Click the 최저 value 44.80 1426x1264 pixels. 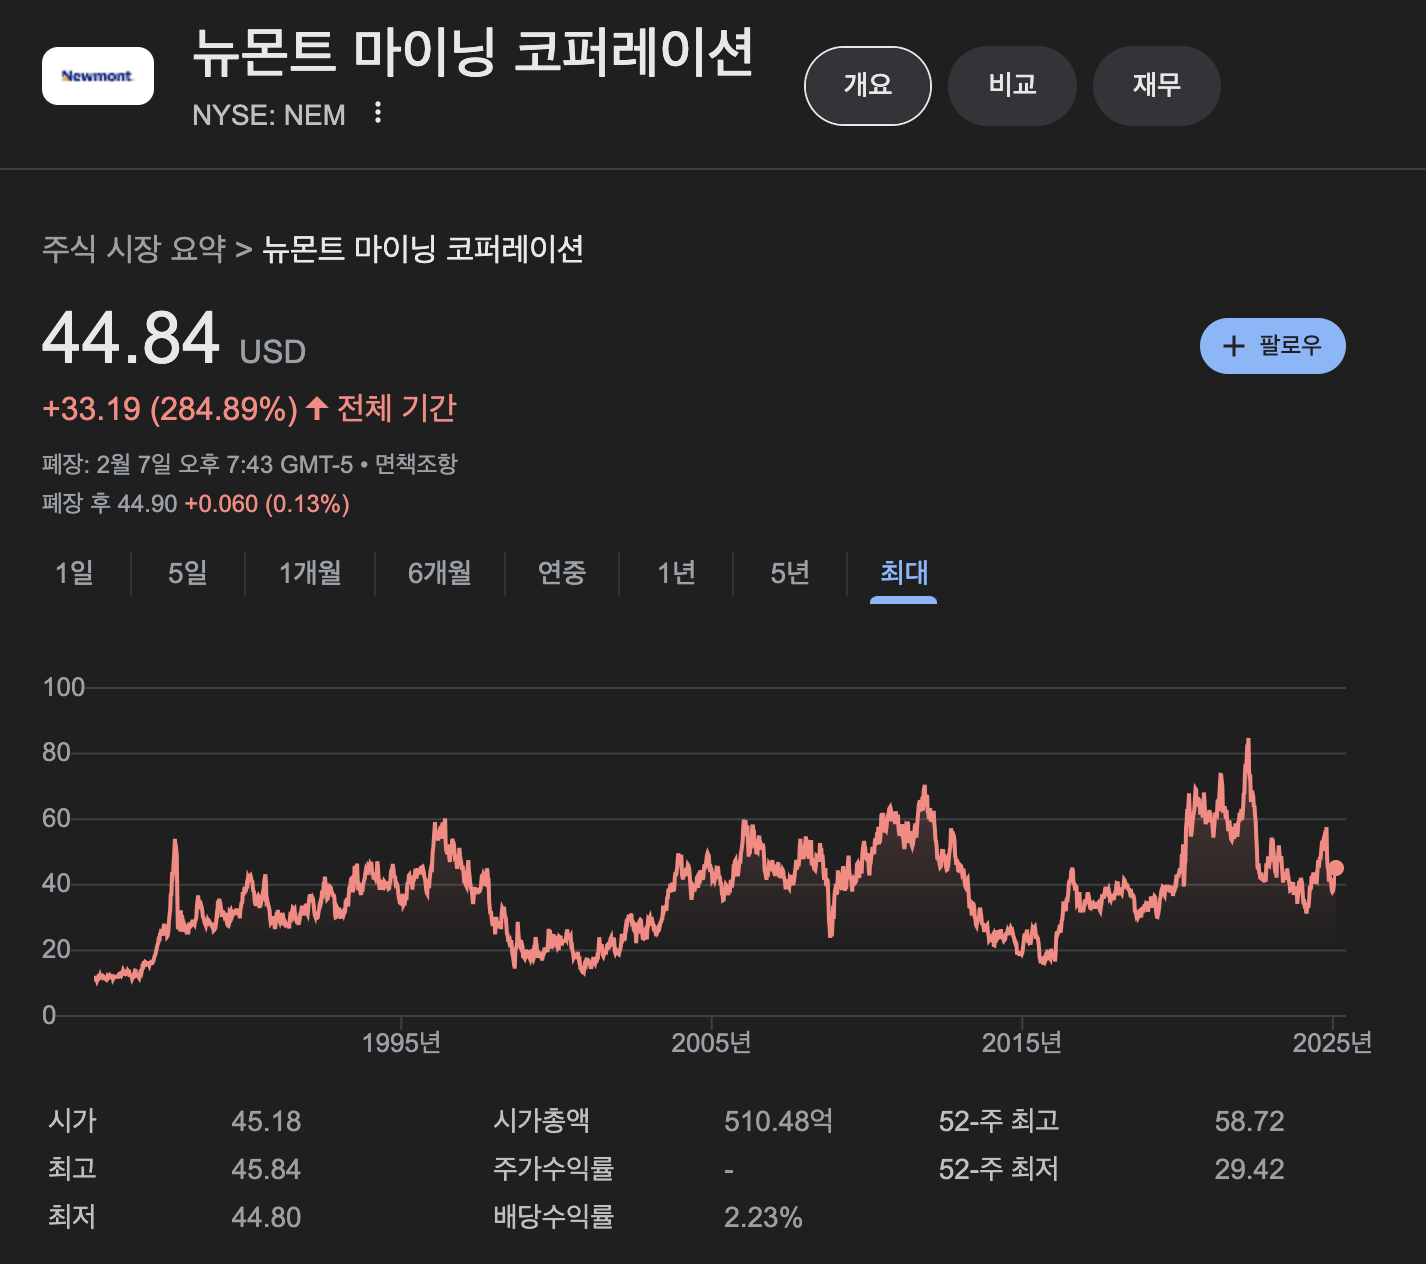pyautogui.click(x=266, y=1217)
